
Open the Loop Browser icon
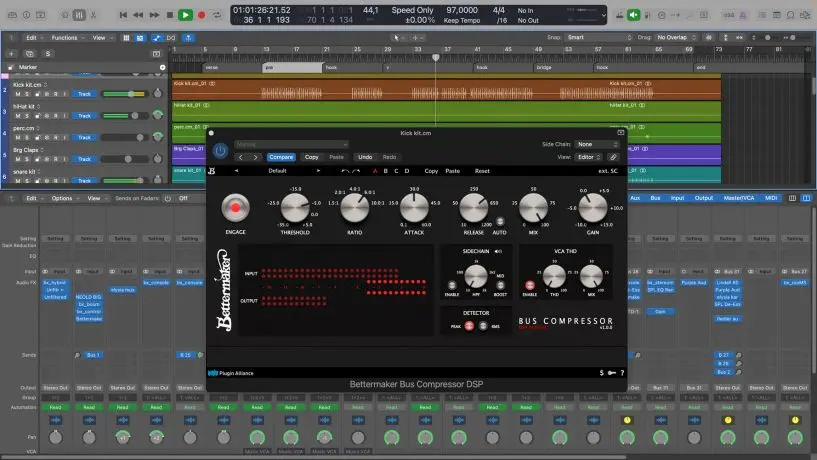pos(790,15)
